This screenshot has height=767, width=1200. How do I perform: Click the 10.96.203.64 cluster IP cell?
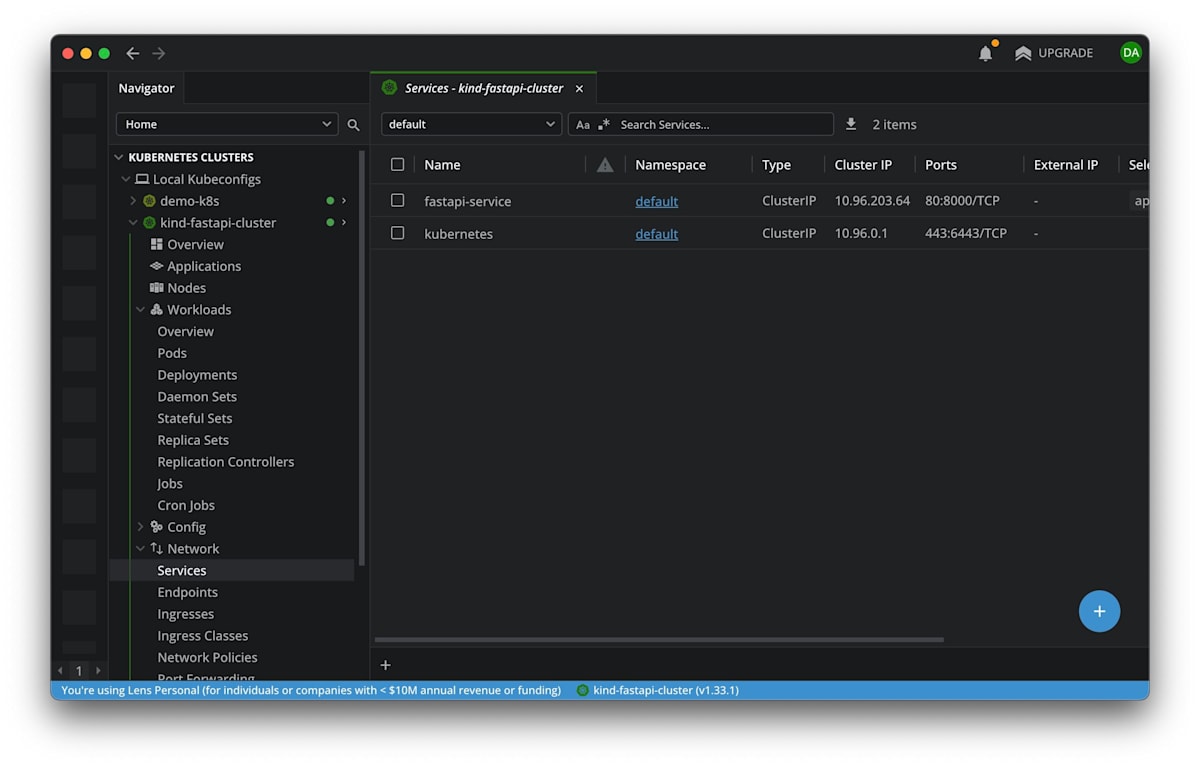click(x=872, y=201)
